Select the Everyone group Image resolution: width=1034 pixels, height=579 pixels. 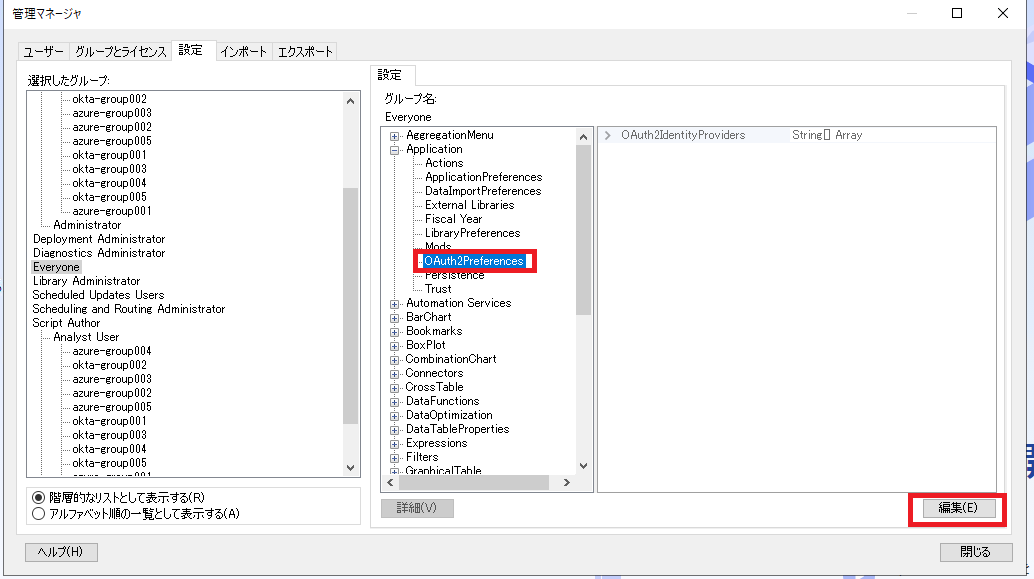point(56,267)
